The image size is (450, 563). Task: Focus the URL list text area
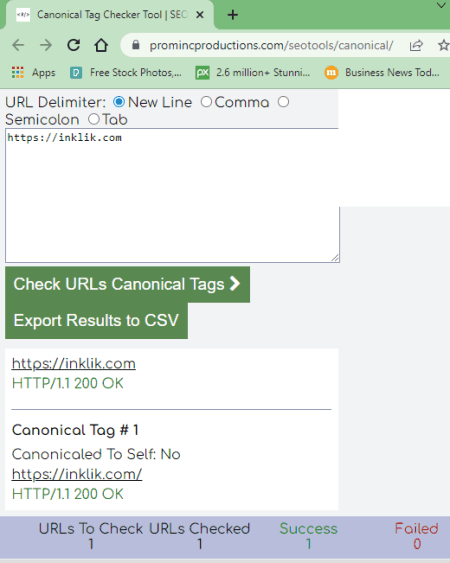click(172, 195)
